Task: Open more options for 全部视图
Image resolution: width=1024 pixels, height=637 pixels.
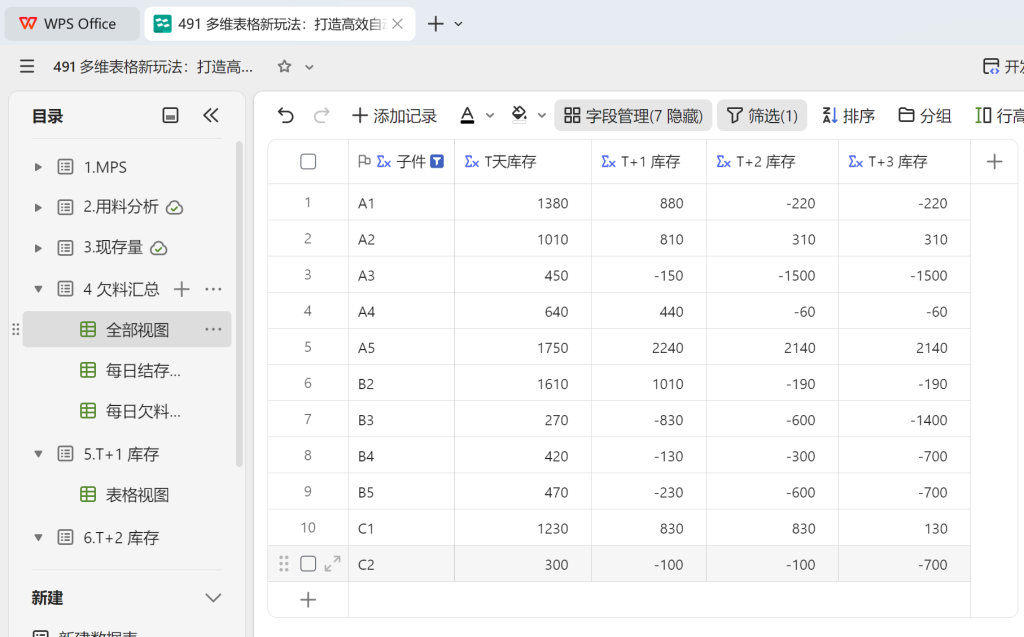Action: (x=214, y=329)
